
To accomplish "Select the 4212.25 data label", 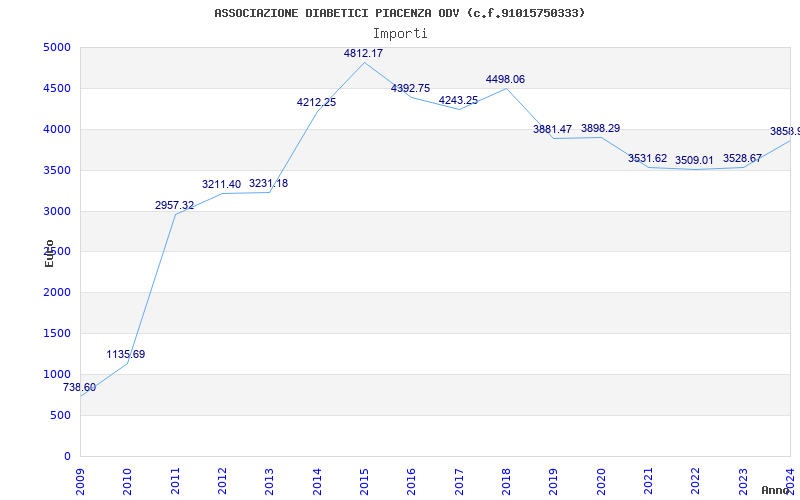I will pos(316,102).
